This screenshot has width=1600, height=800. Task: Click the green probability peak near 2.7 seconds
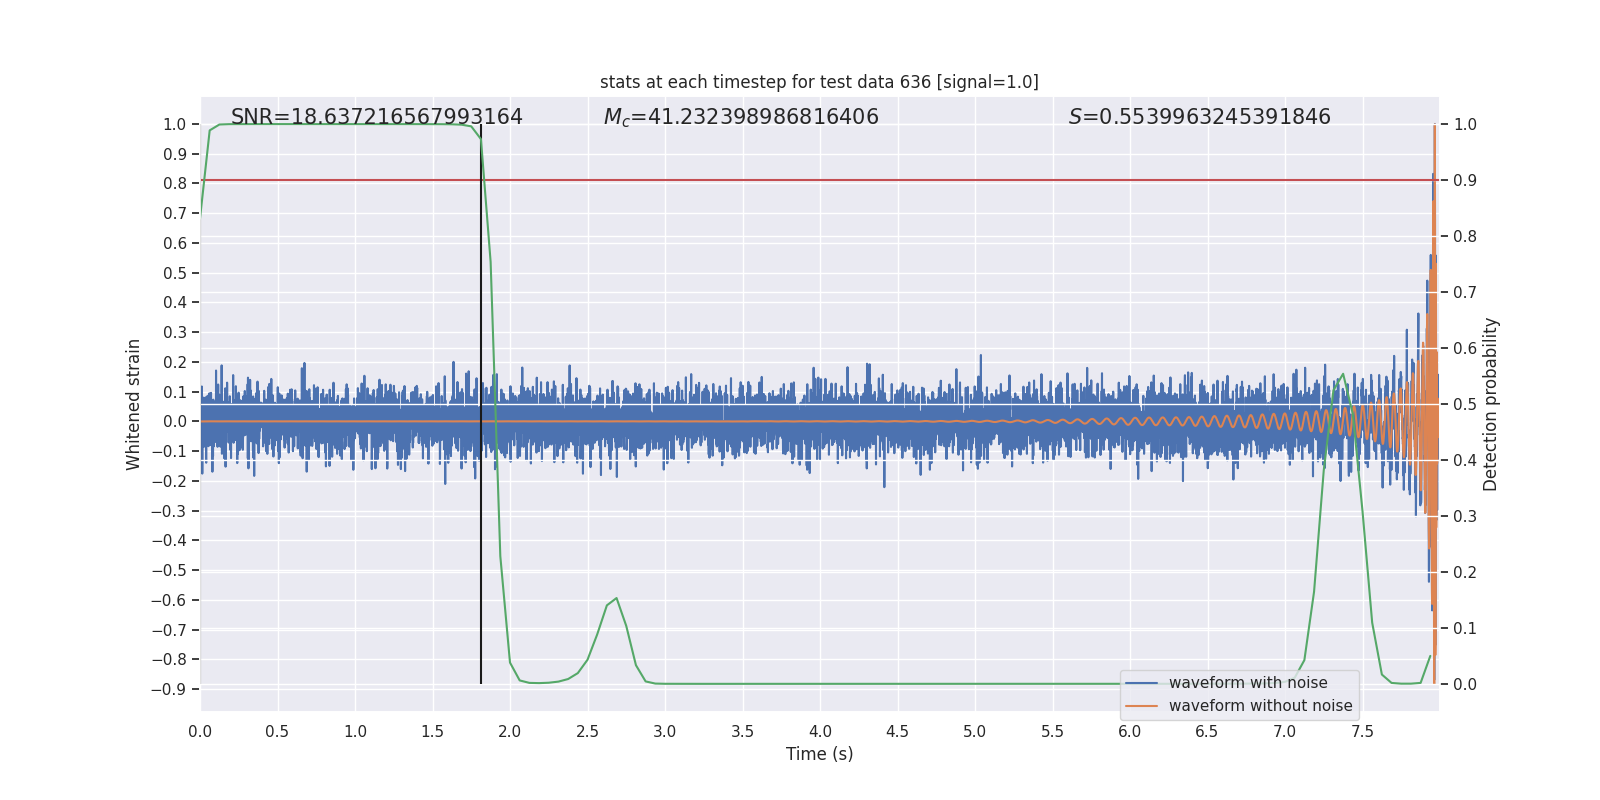tap(616, 598)
